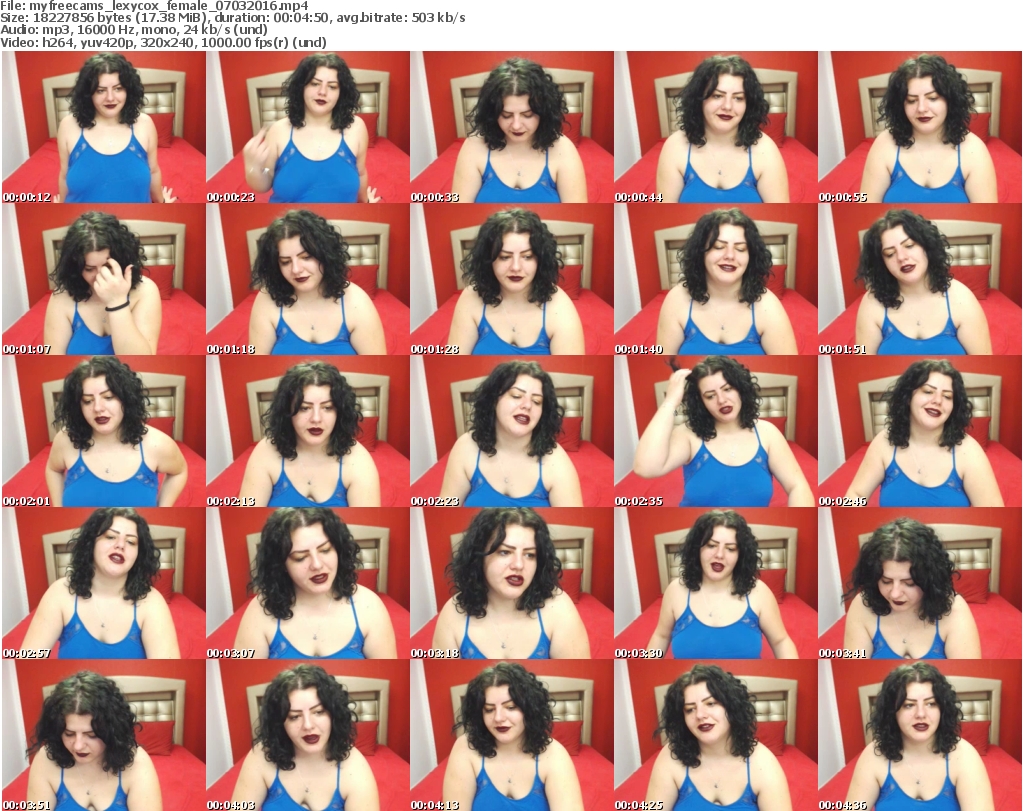Image resolution: width=1024 pixels, height=811 pixels.
Task: Open the frame at timestamp 00:01:18
Action: 308,279
